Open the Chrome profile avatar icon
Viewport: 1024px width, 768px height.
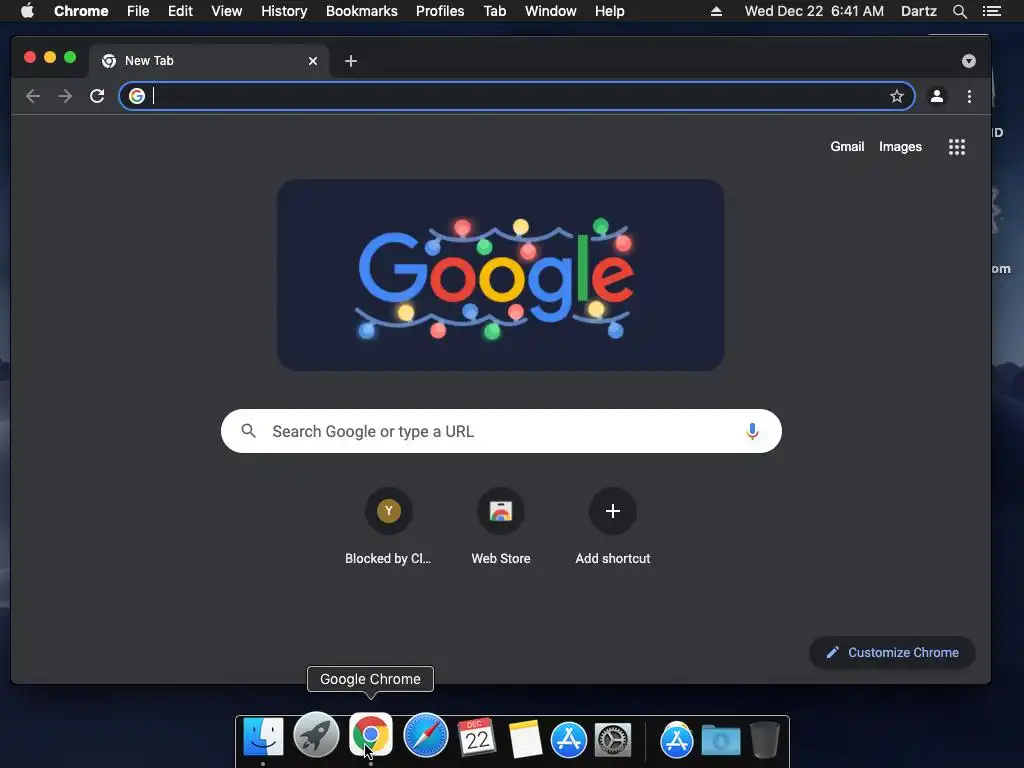(x=936, y=97)
